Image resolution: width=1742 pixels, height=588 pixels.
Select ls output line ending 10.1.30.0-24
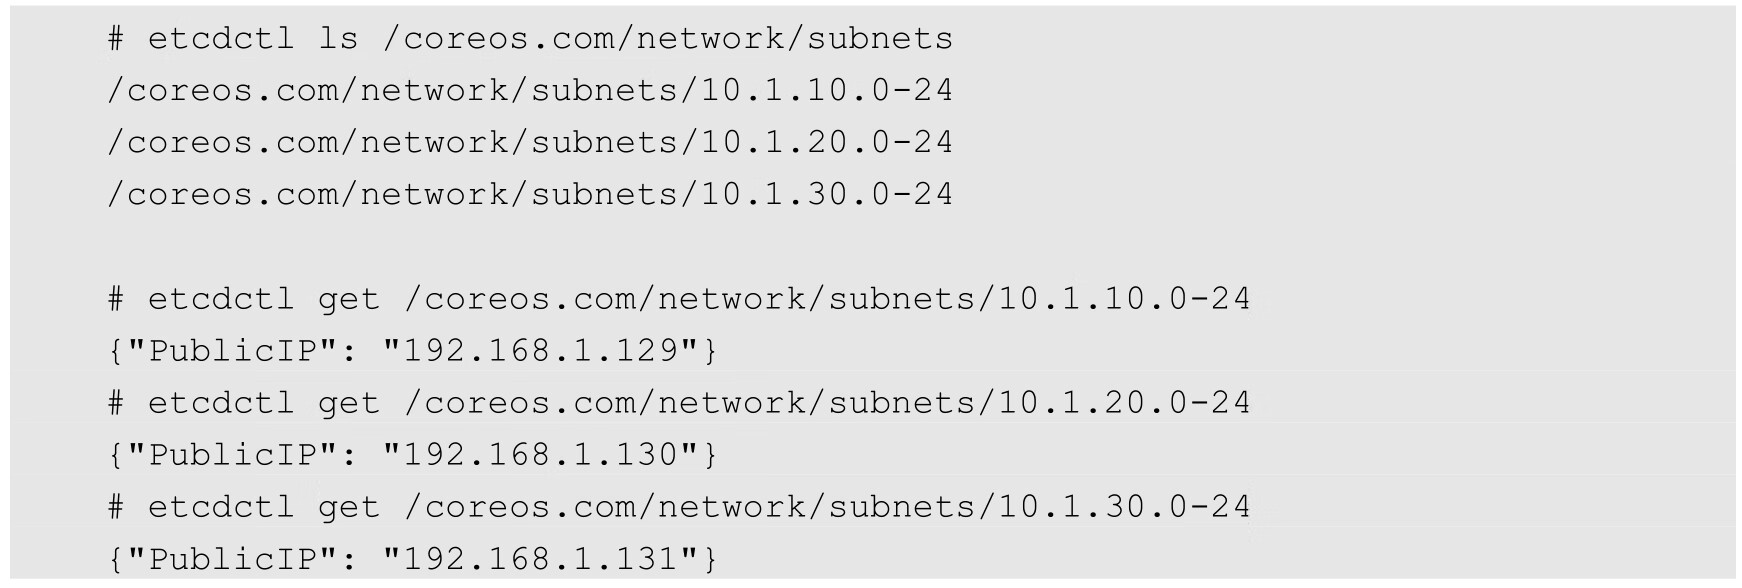530,195
